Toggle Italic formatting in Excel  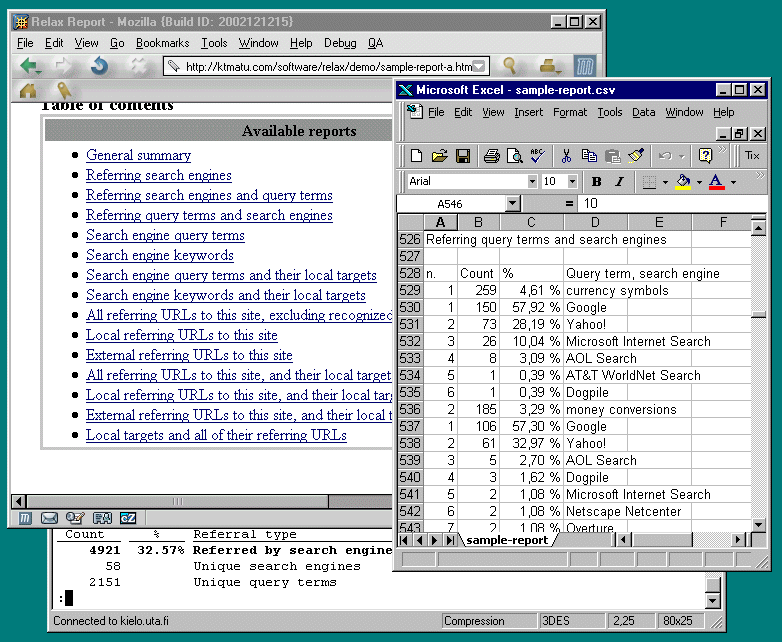click(619, 182)
